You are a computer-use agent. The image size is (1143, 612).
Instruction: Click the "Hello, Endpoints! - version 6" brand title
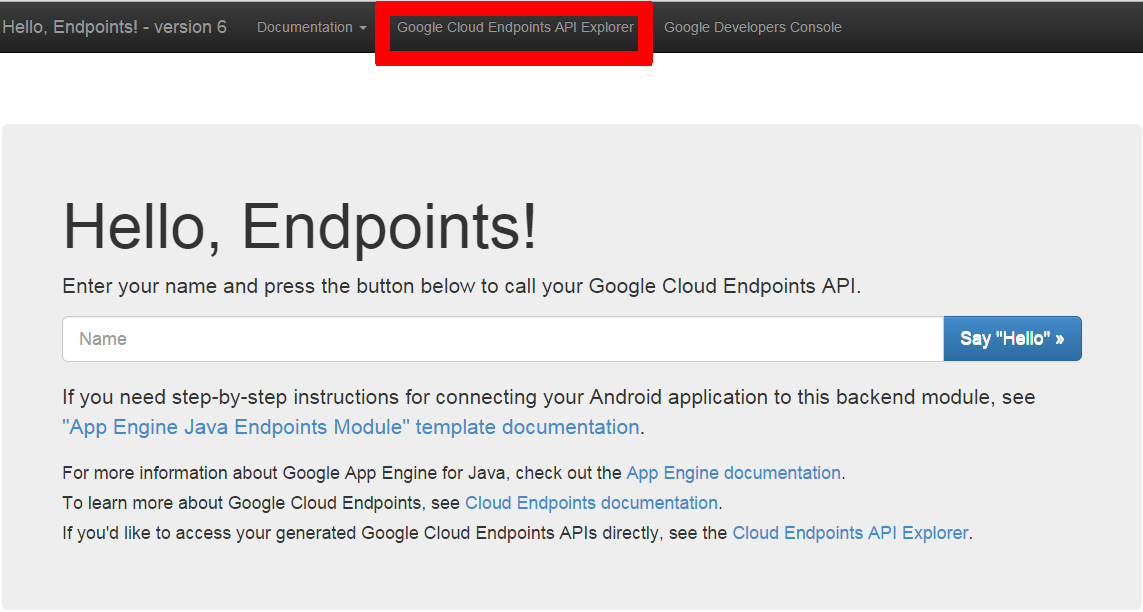pos(114,27)
